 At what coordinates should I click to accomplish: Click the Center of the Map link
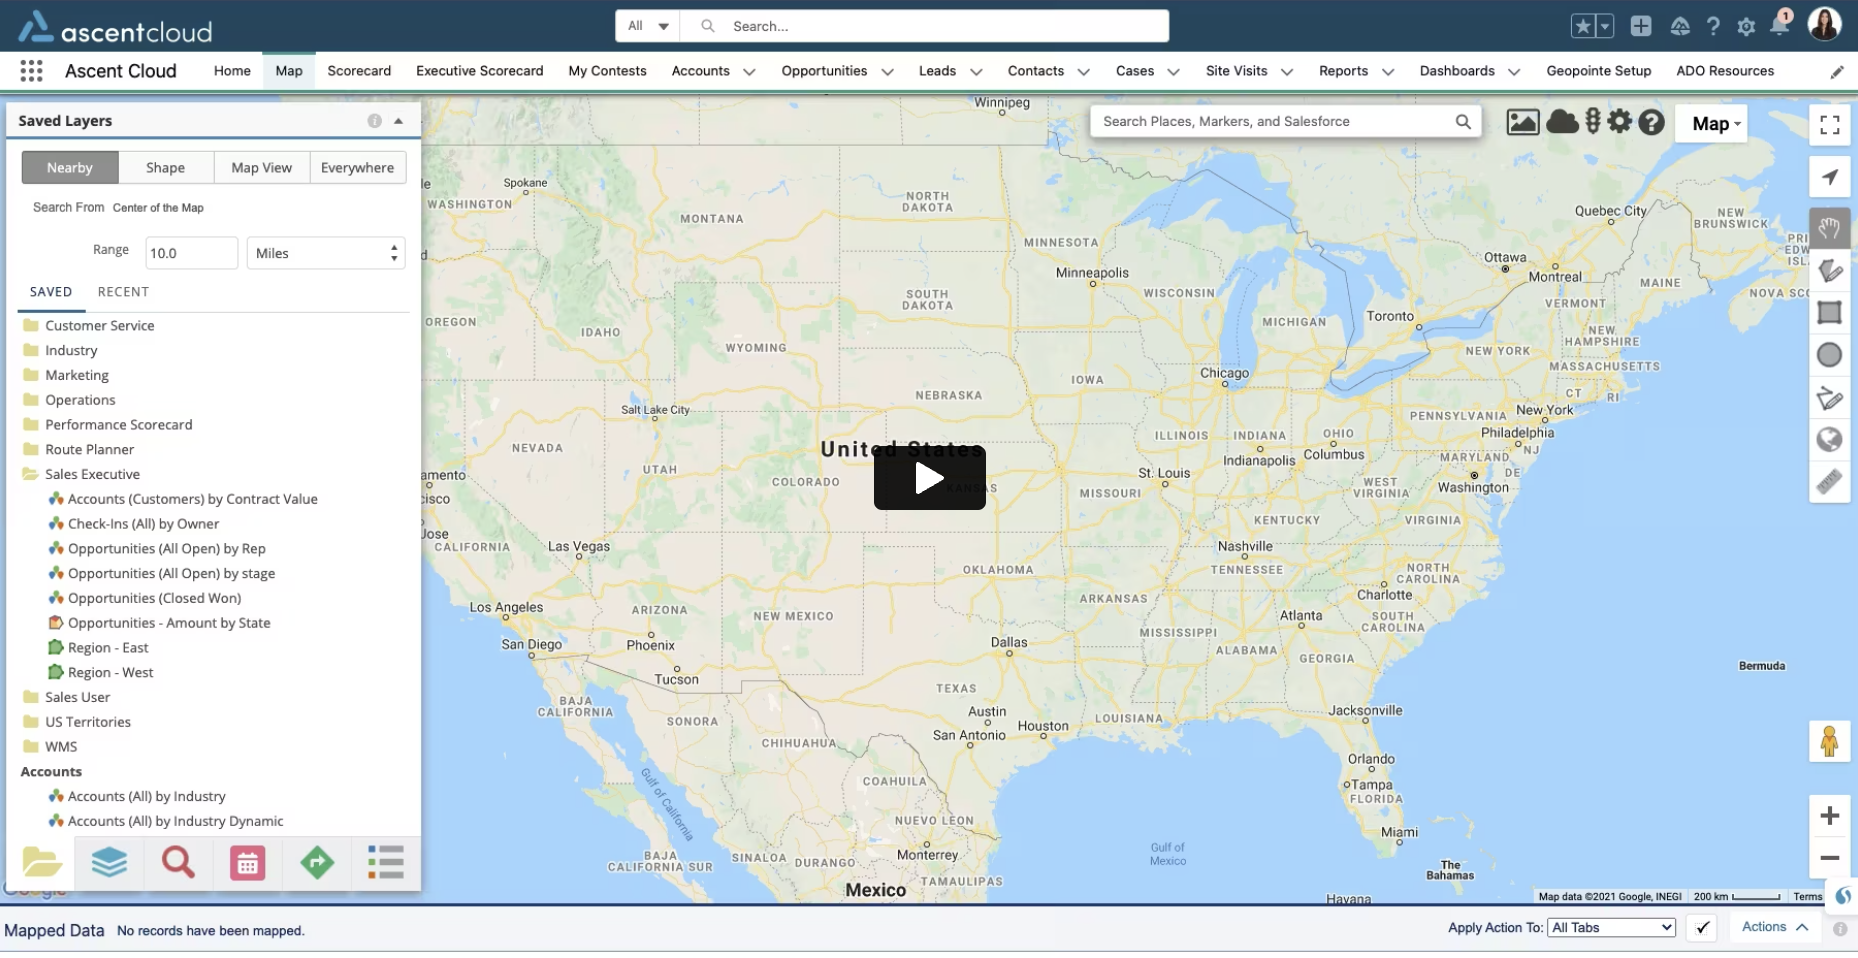tap(158, 208)
